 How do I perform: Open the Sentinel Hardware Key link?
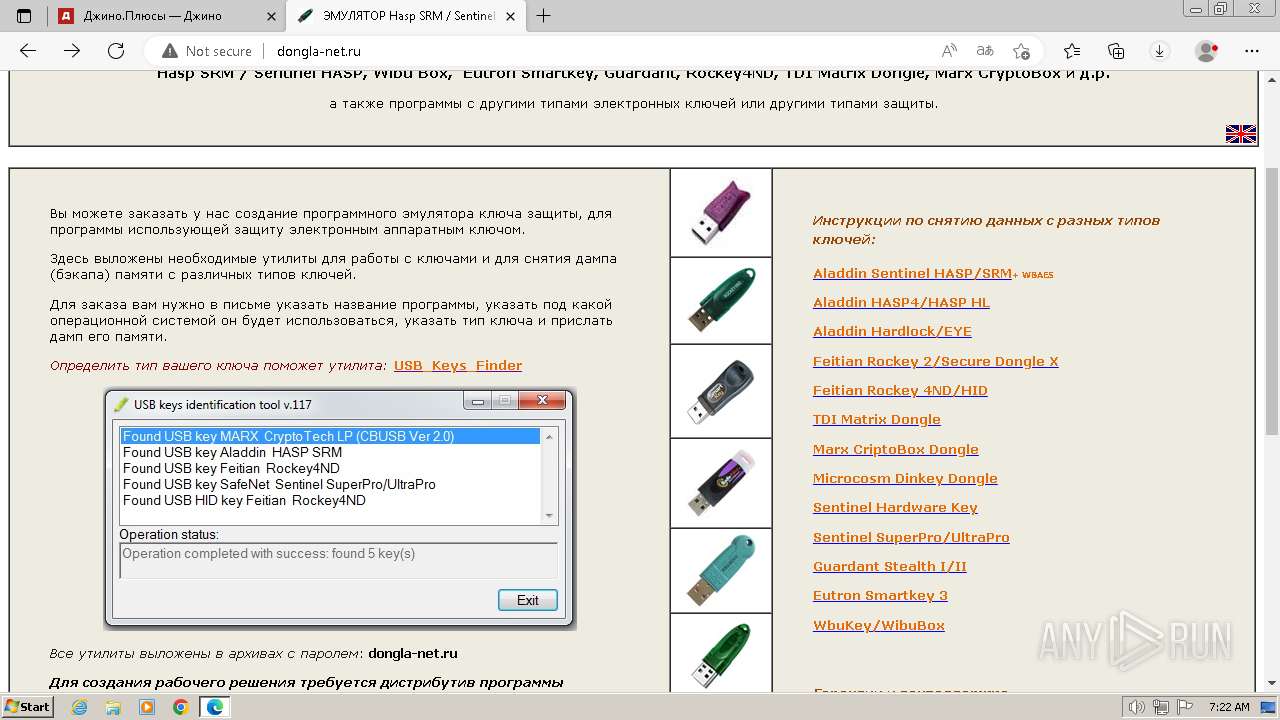(x=895, y=507)
